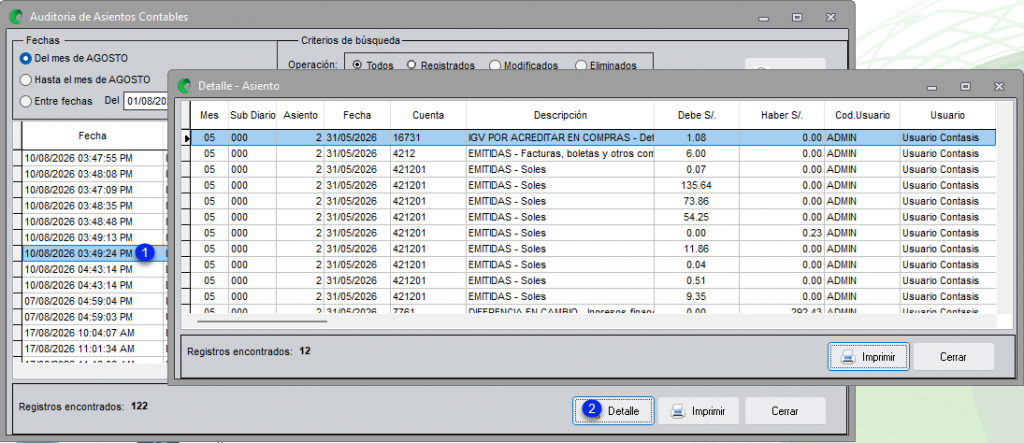This screenshot has height=443, width=1024.
Task: Click the printer icon on Auditoria window Imprimir
Action: 679,411
